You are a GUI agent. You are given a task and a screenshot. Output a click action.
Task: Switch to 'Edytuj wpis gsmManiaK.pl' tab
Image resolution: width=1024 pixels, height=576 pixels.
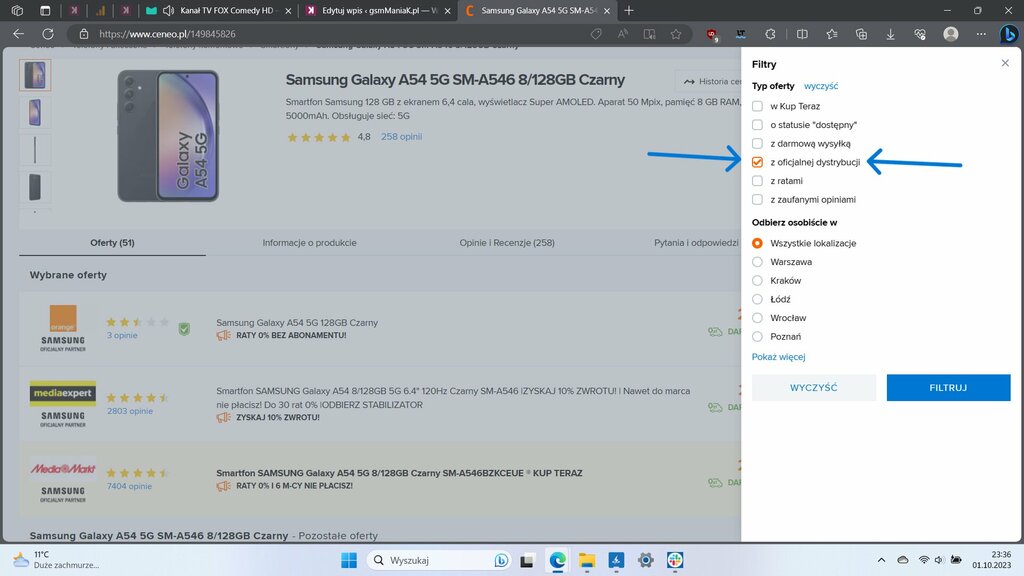coord(379,10)
